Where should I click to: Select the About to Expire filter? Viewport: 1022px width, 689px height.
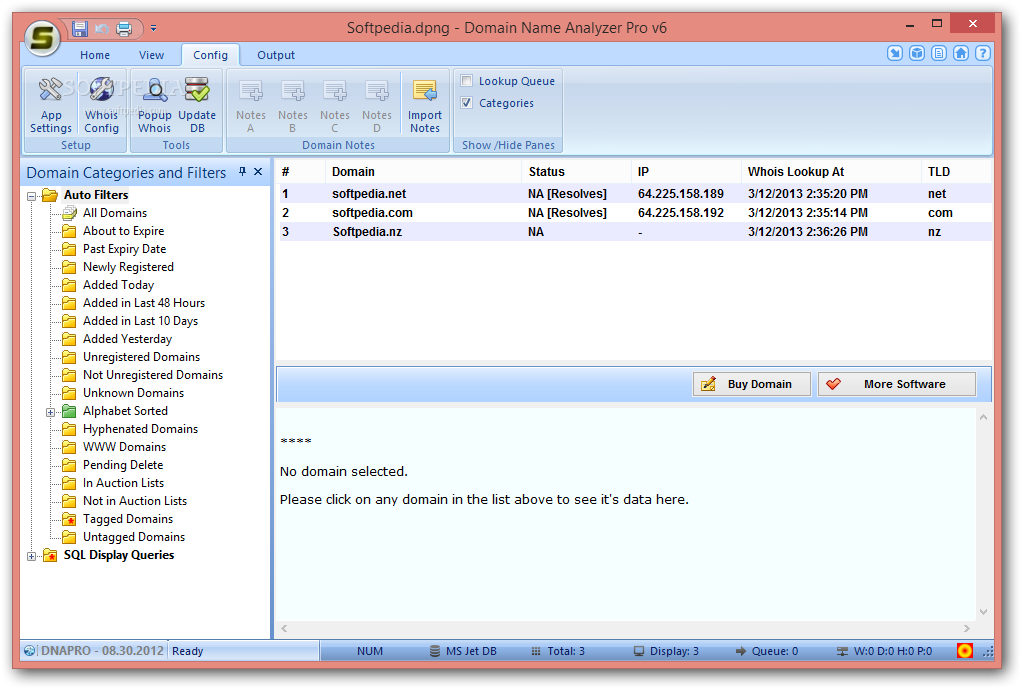123,231
